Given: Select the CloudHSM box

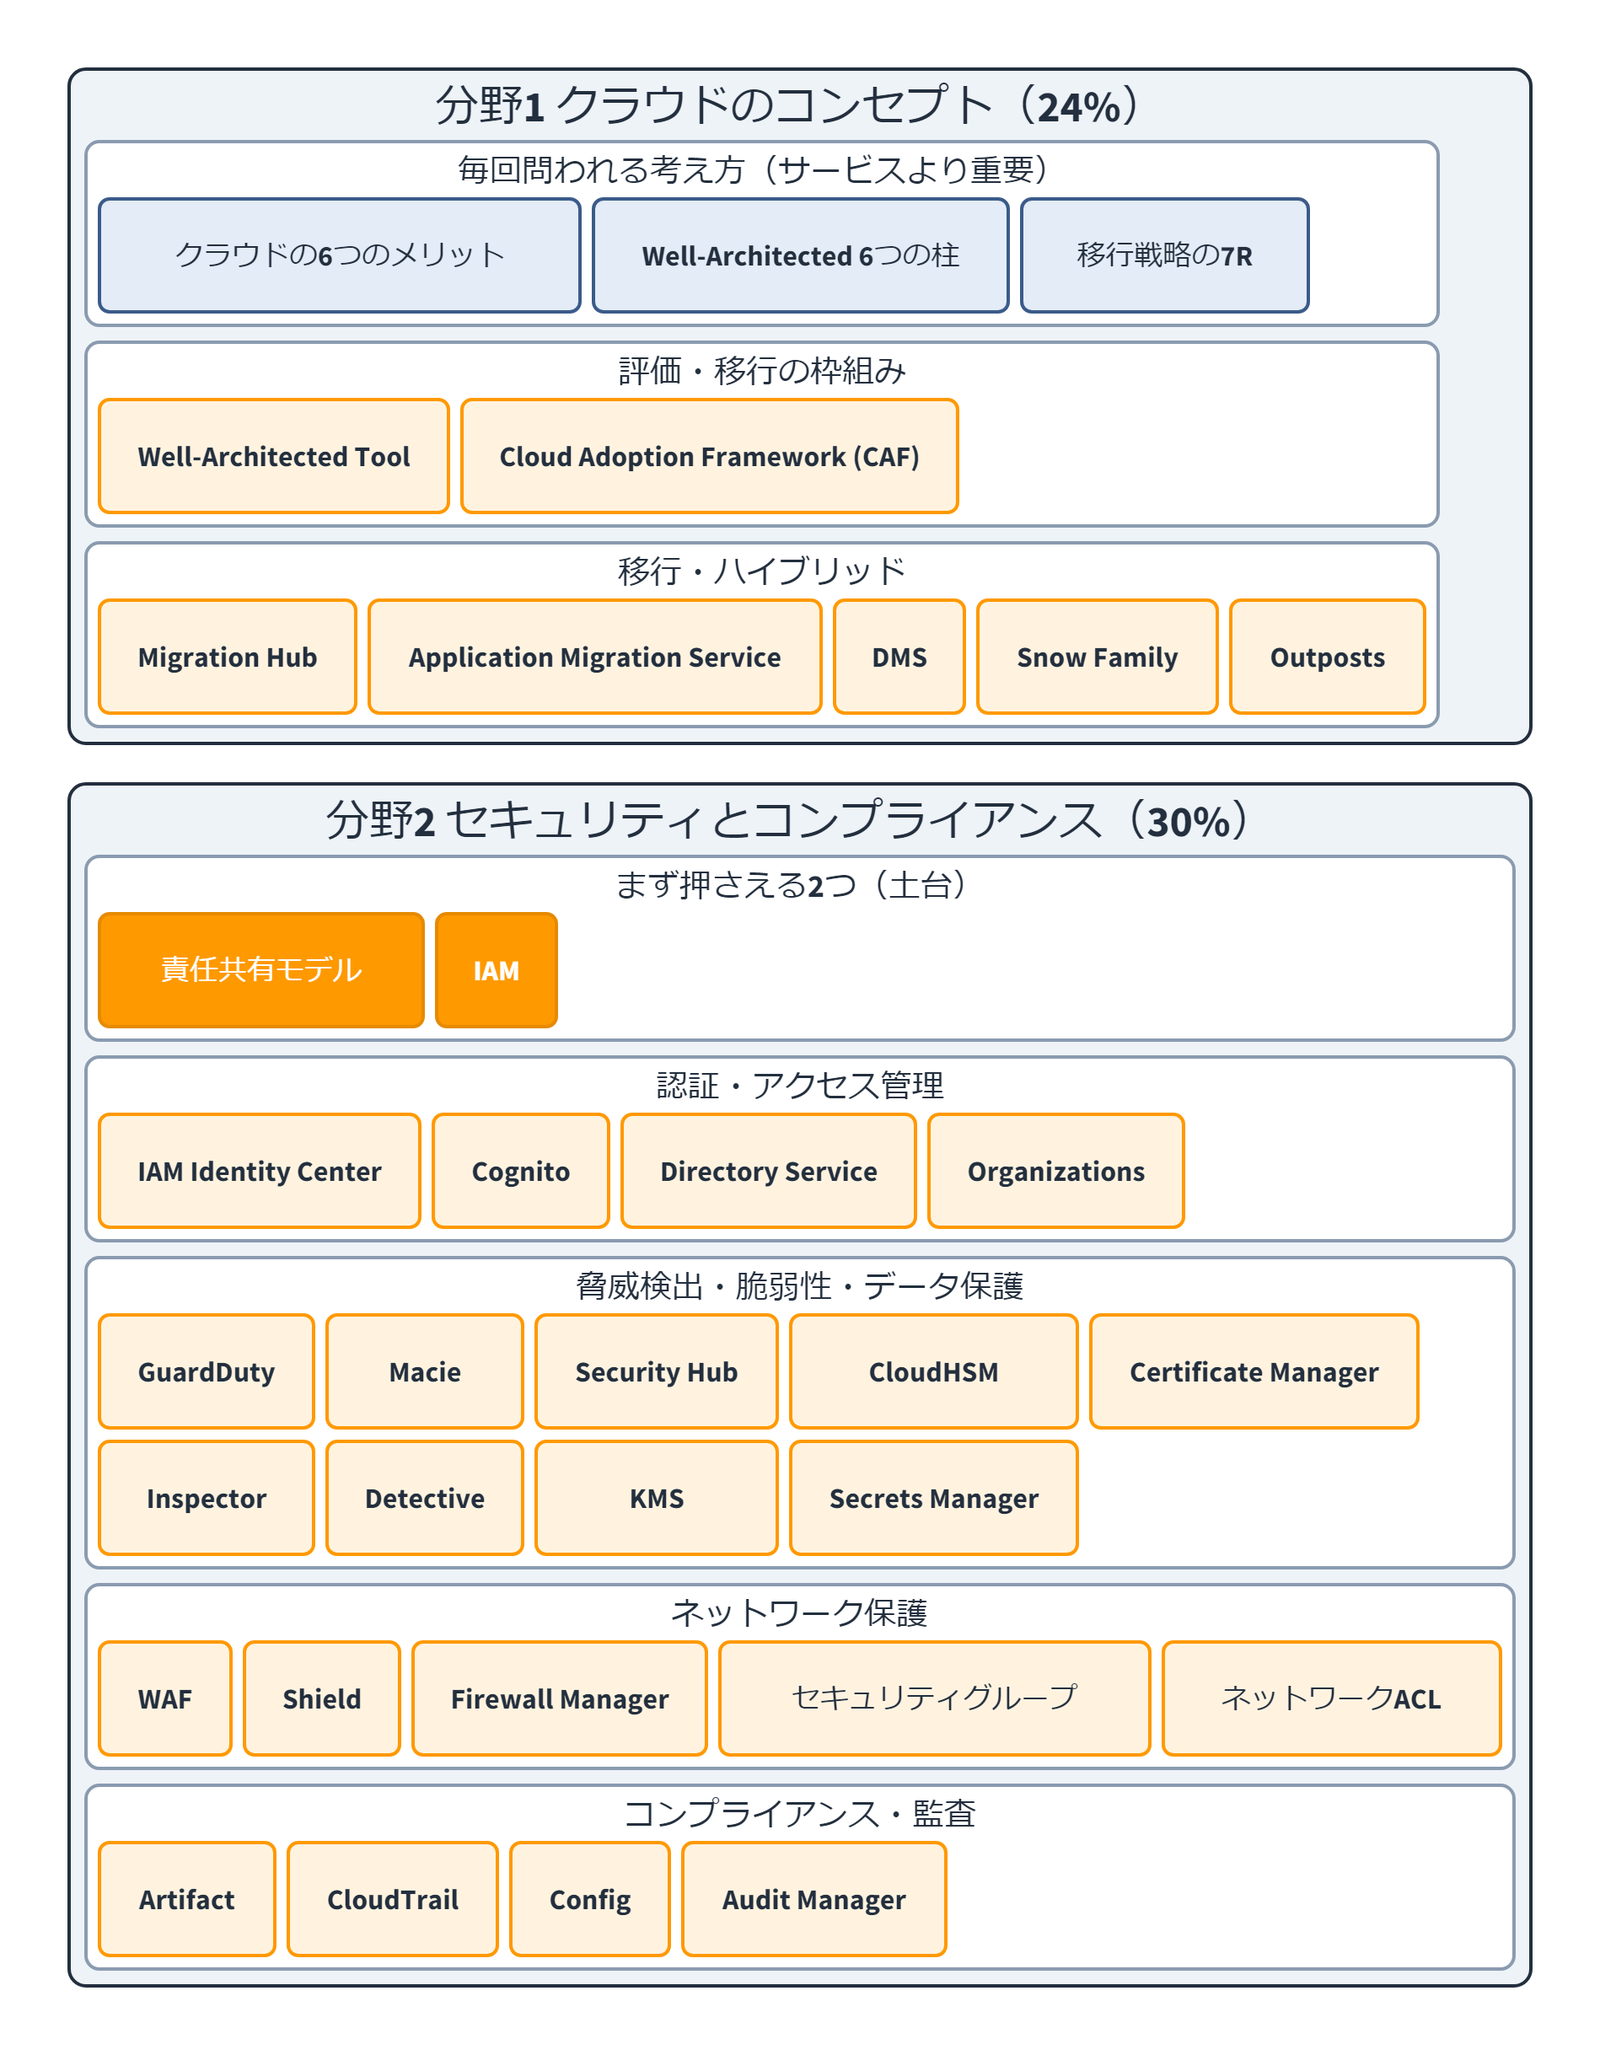Looking at the screenshot, I should [933, 1371].
